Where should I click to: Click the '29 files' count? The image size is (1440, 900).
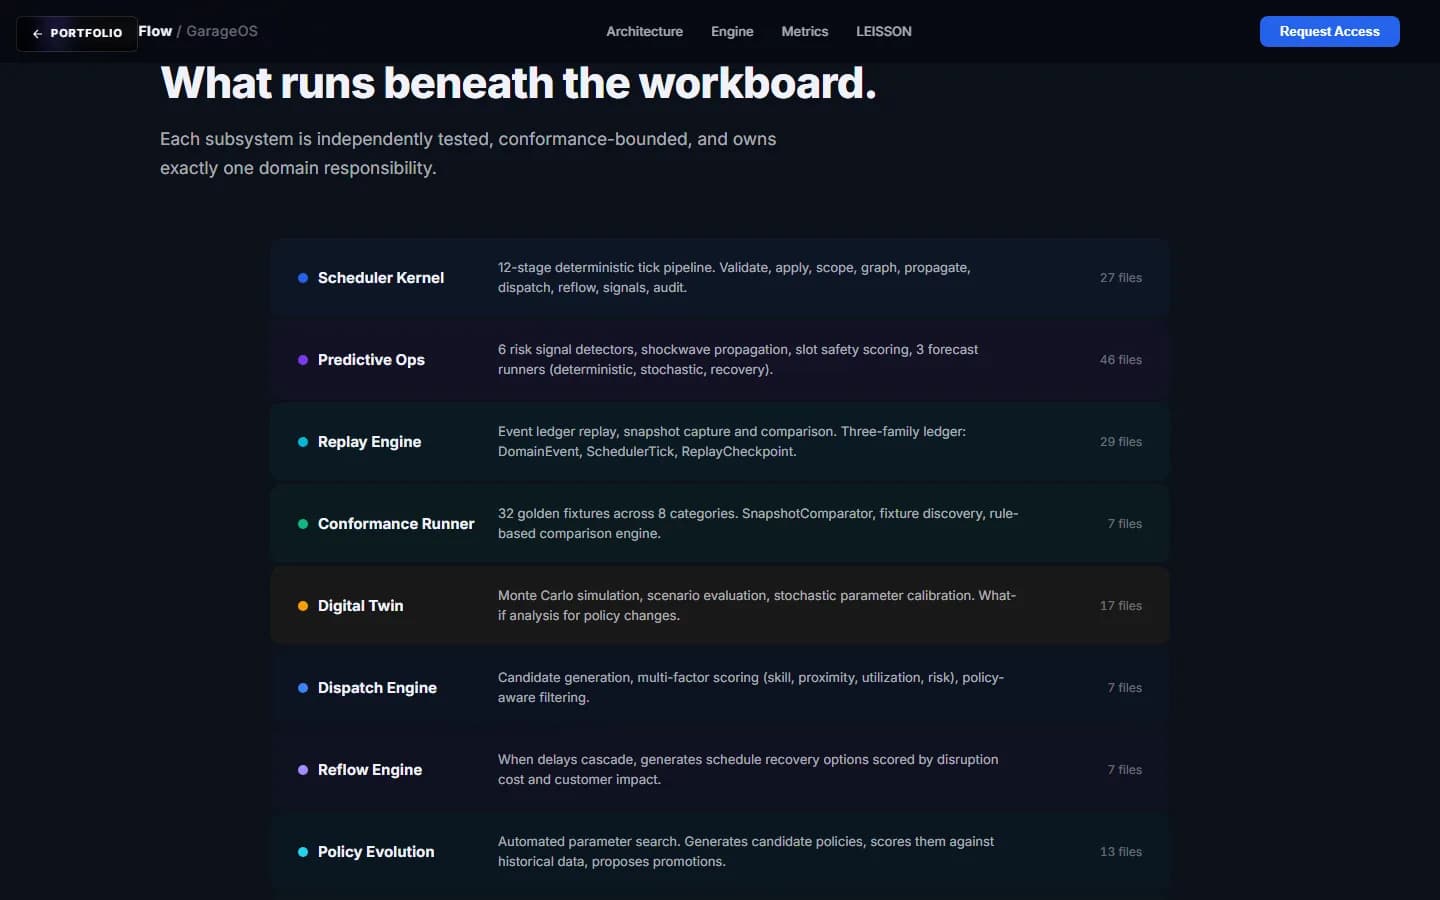1121,442
